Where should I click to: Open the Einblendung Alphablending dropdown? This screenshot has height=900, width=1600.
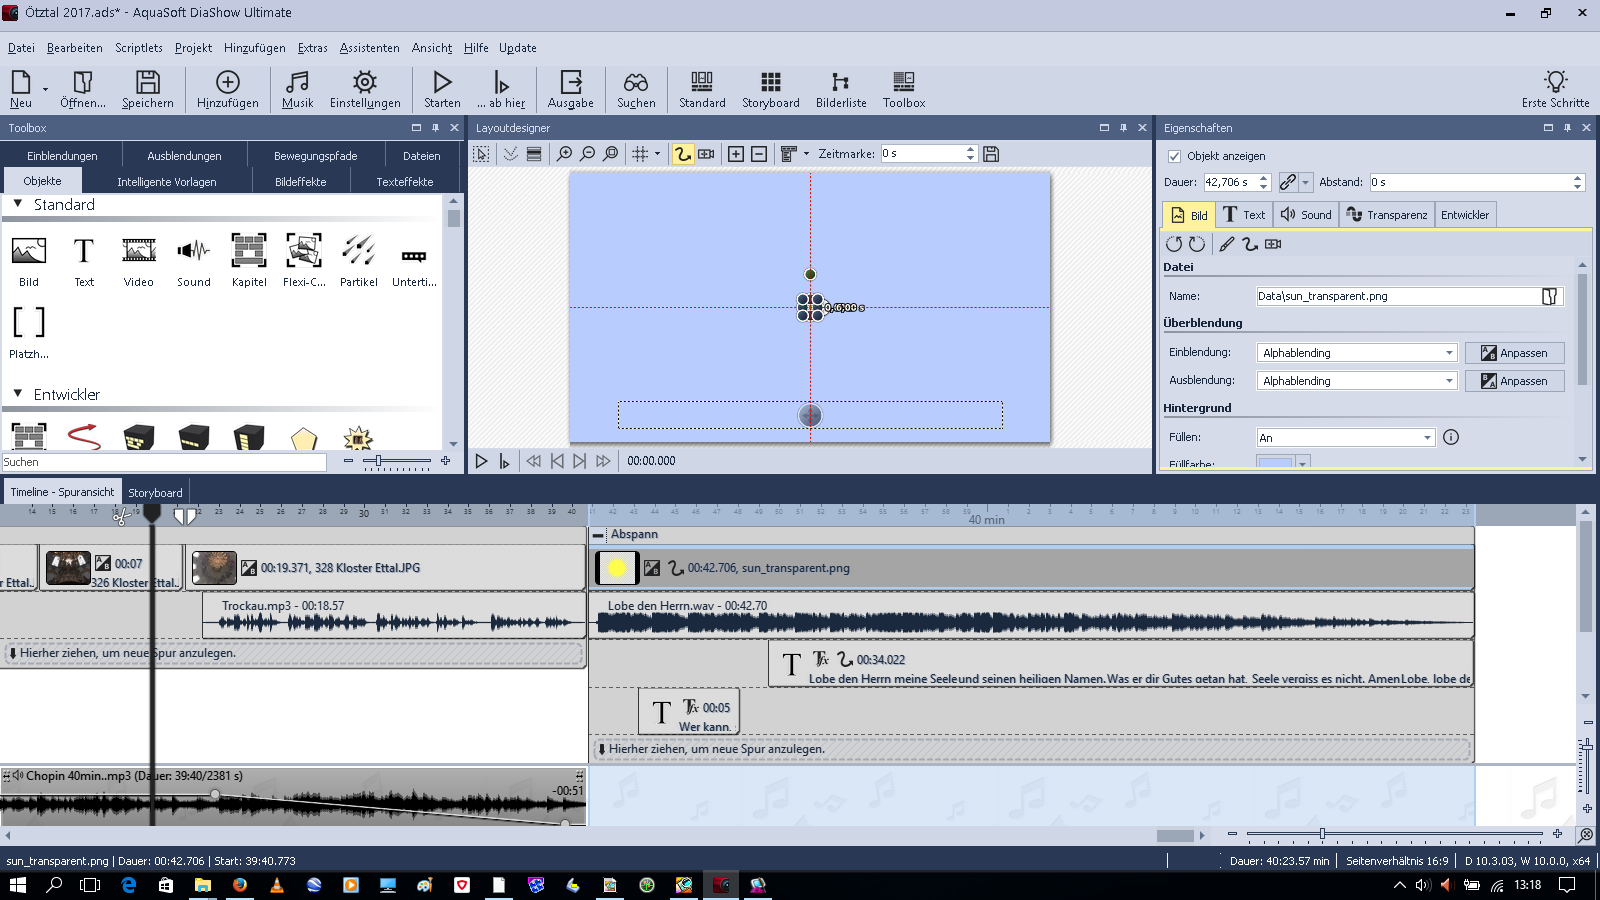1448,353
